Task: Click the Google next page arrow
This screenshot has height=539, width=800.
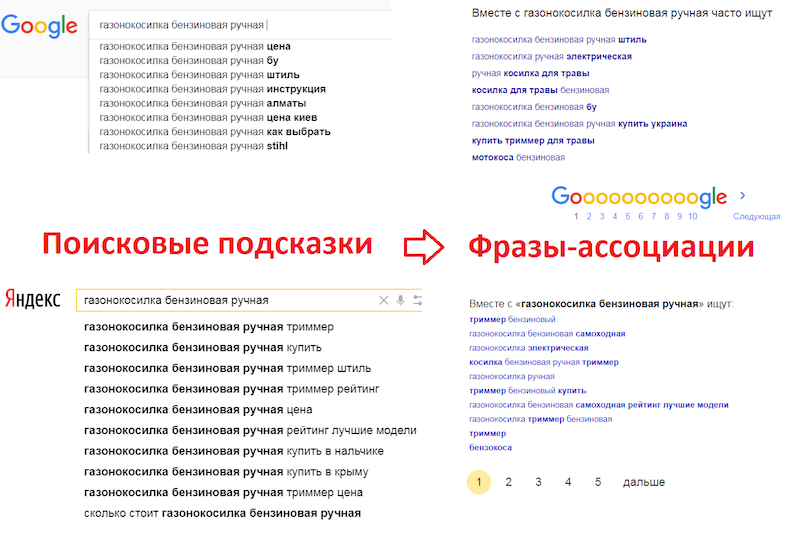Action: pos(742,196)
